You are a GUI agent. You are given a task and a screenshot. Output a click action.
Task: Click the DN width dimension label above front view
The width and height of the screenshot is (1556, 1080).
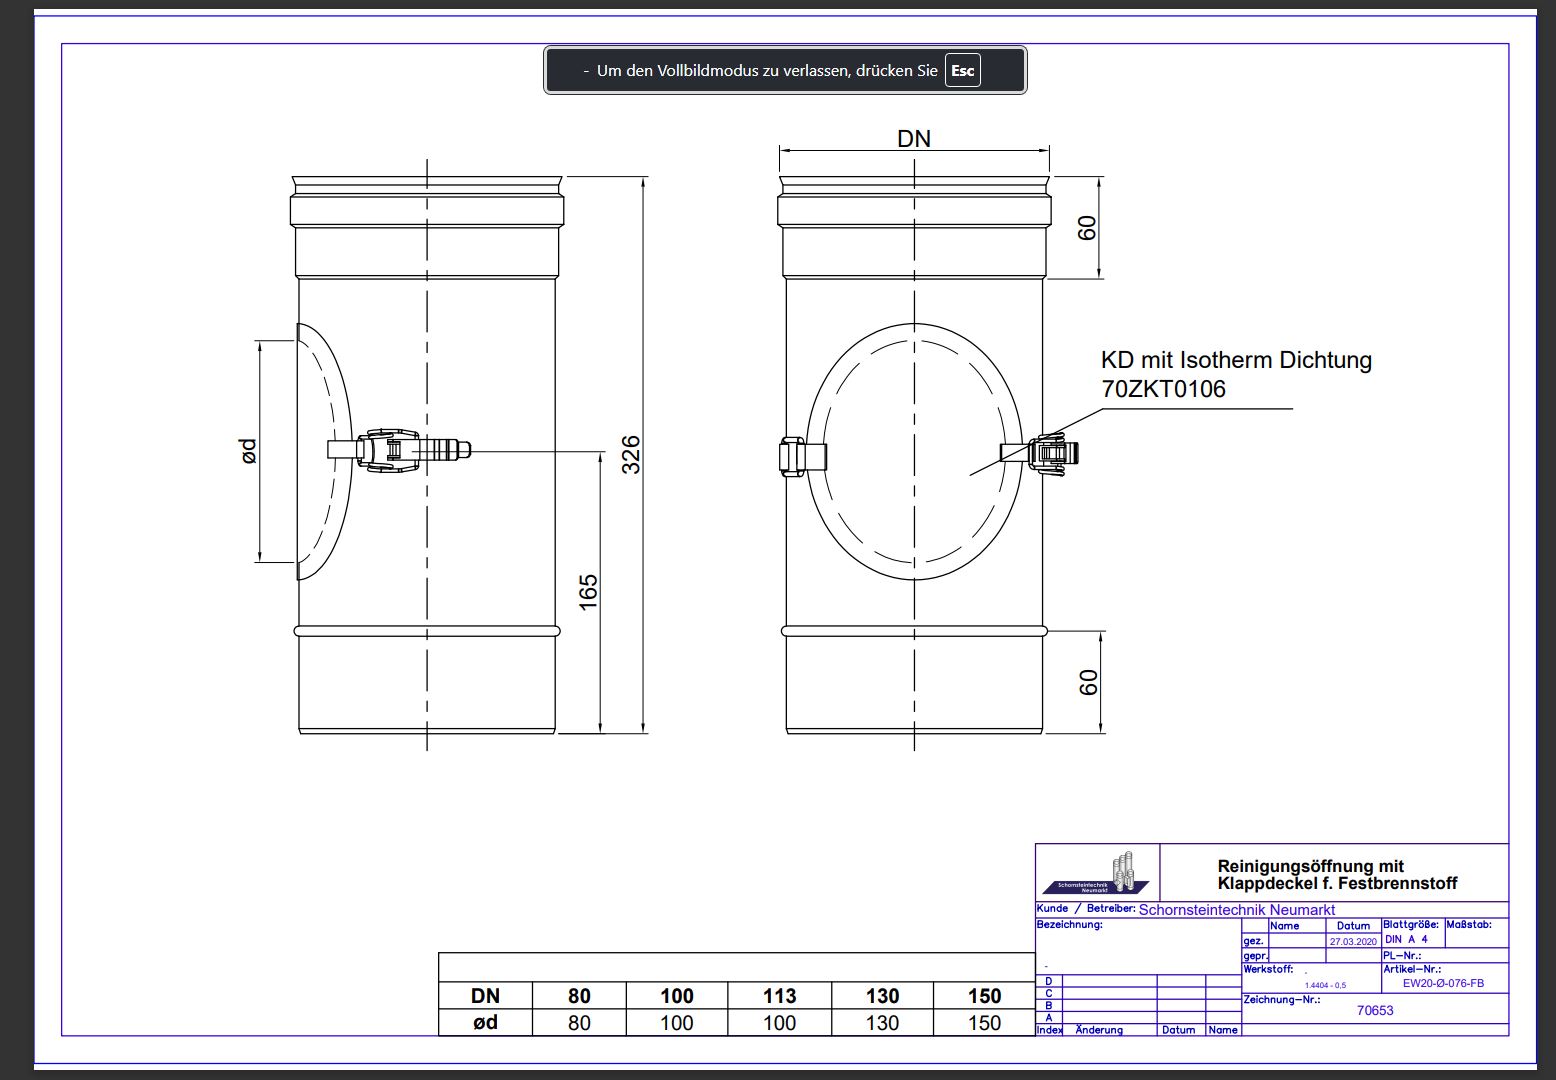914,139
